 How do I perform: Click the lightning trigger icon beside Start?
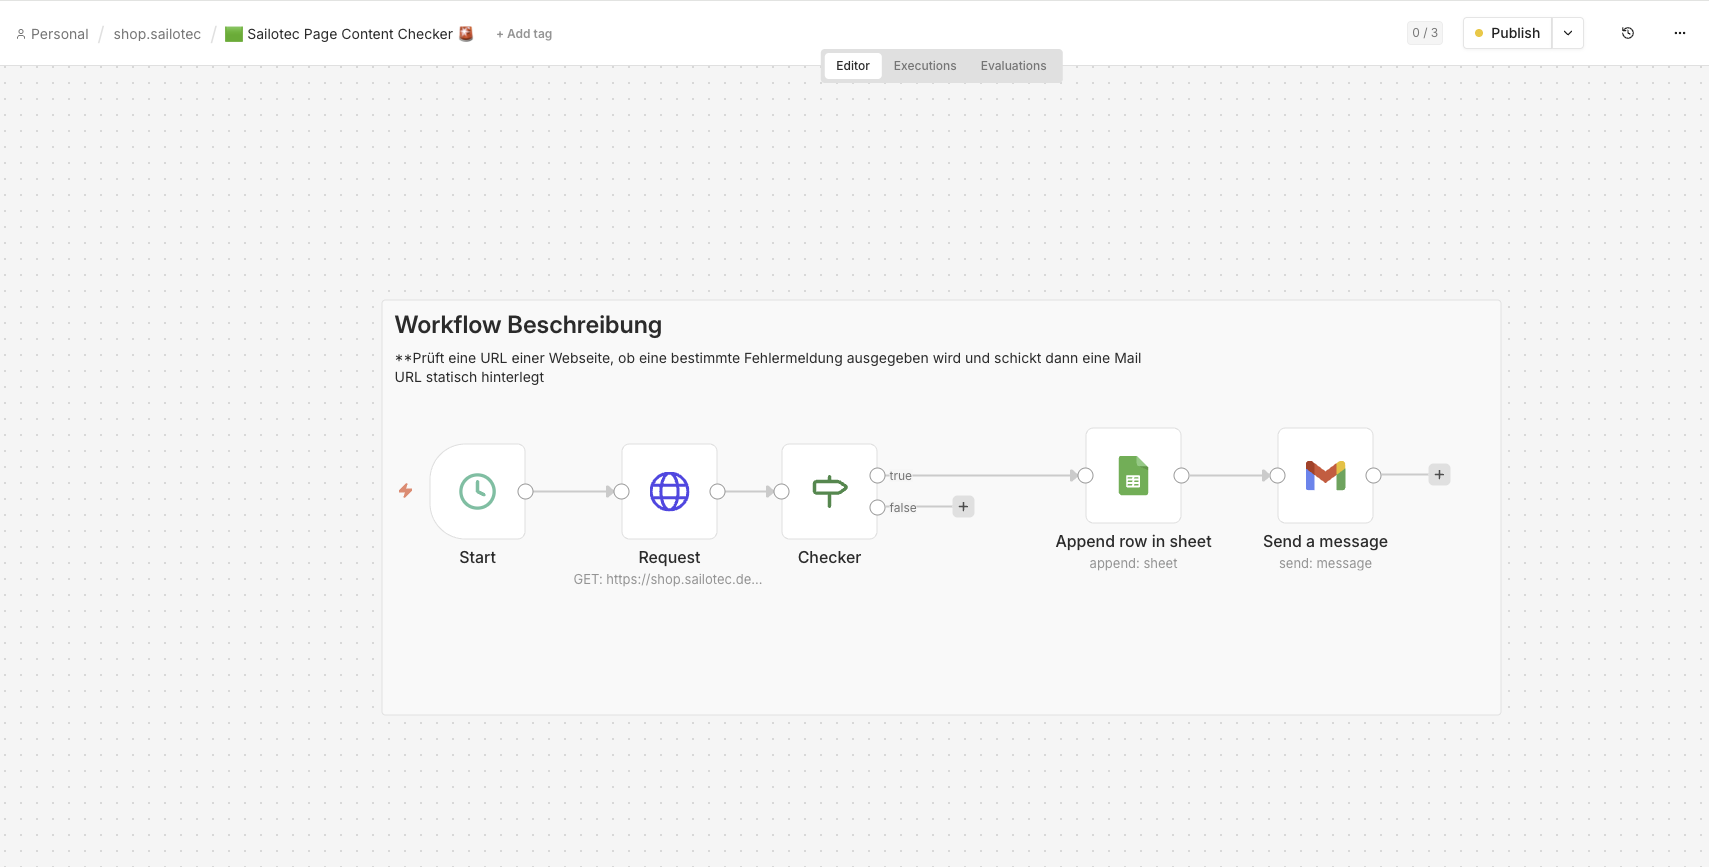[405, 491]
